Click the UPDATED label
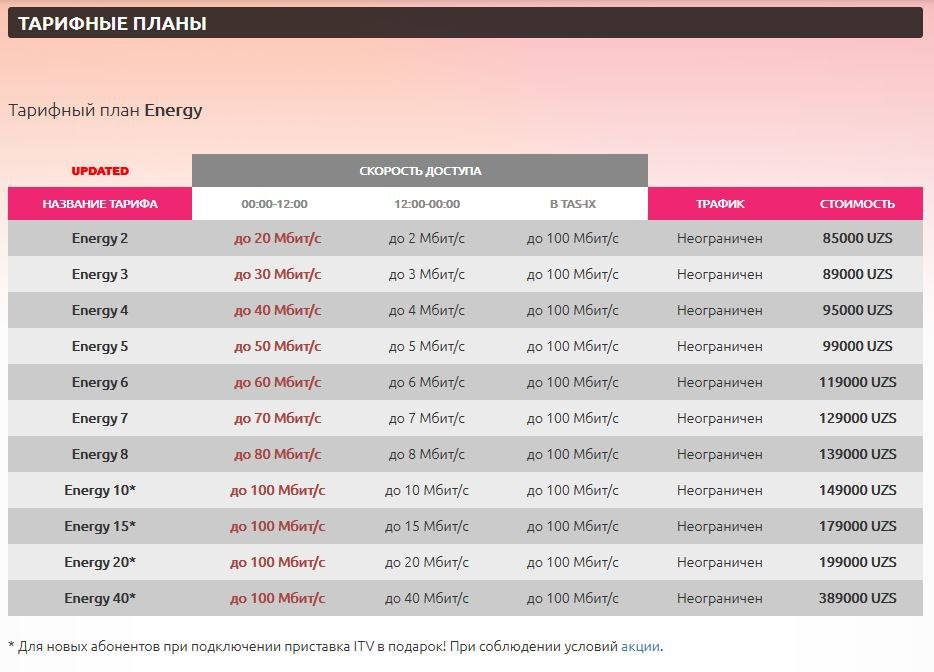This screenshot has width=934, height=672. coord(100,171)
